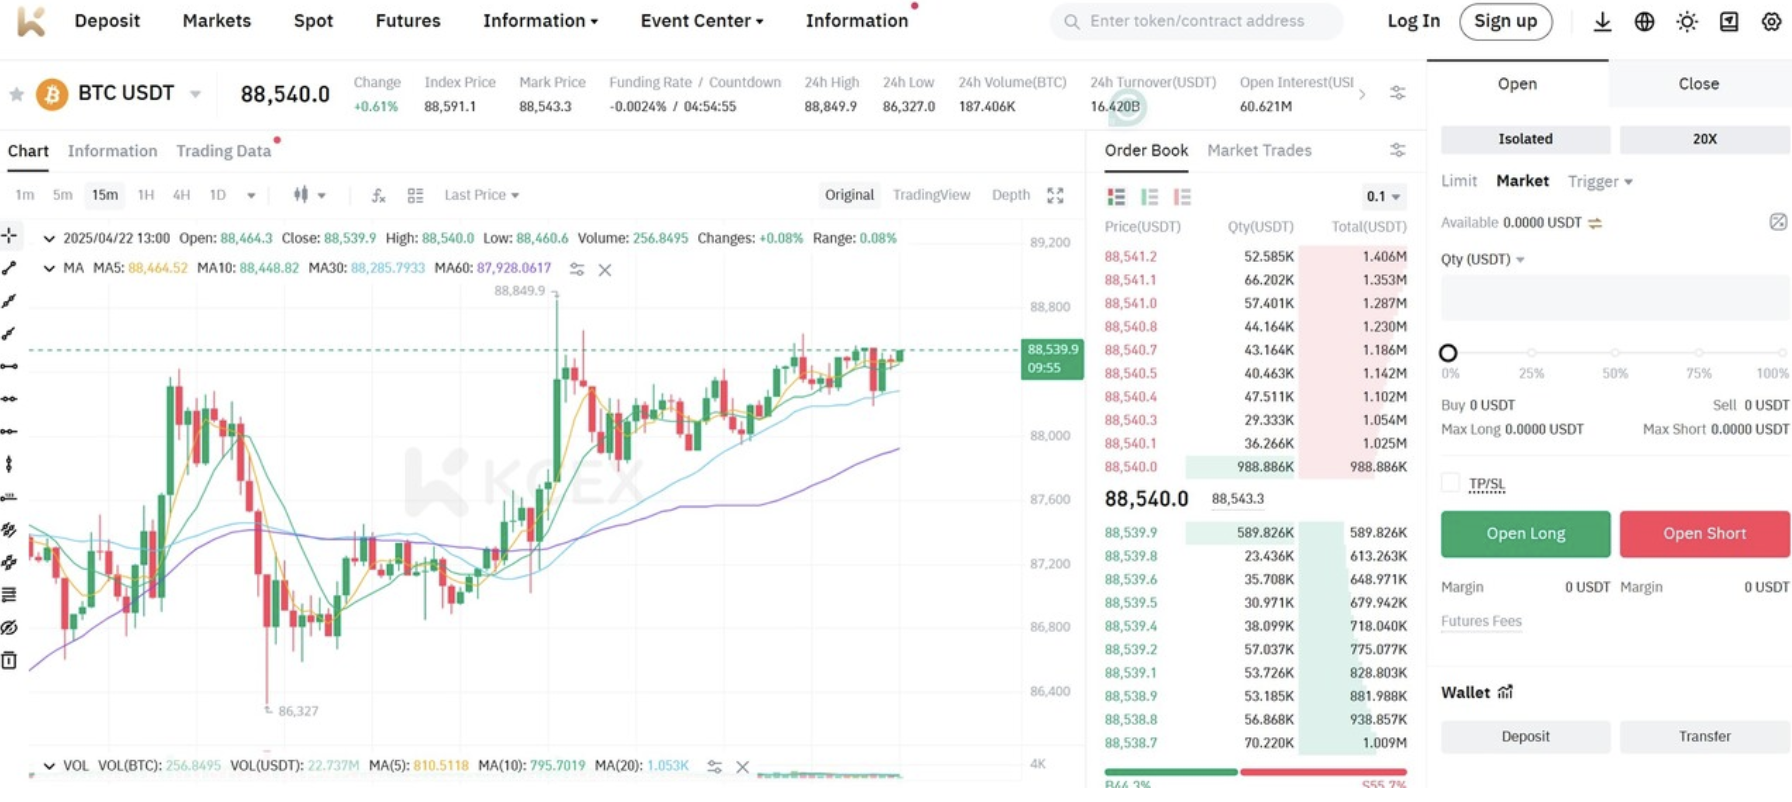Select the 15m timeframe

click(104, 195)
